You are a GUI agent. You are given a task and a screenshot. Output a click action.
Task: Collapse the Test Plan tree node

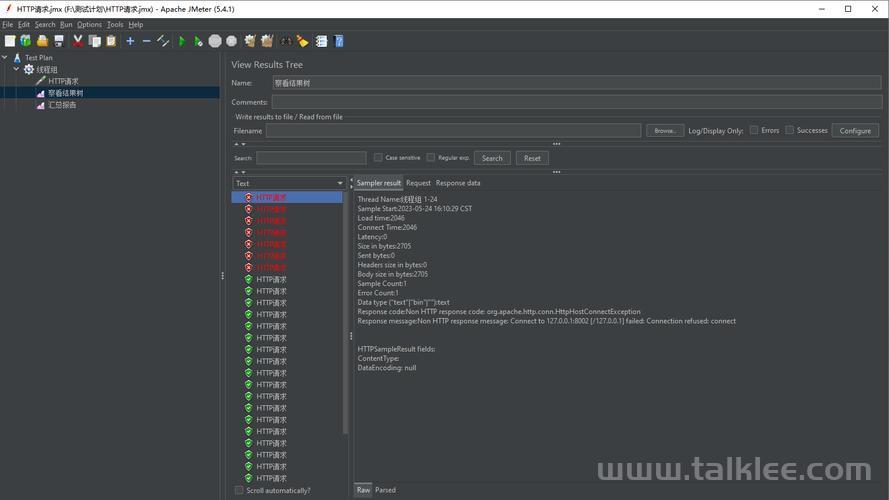click(5, 57)
